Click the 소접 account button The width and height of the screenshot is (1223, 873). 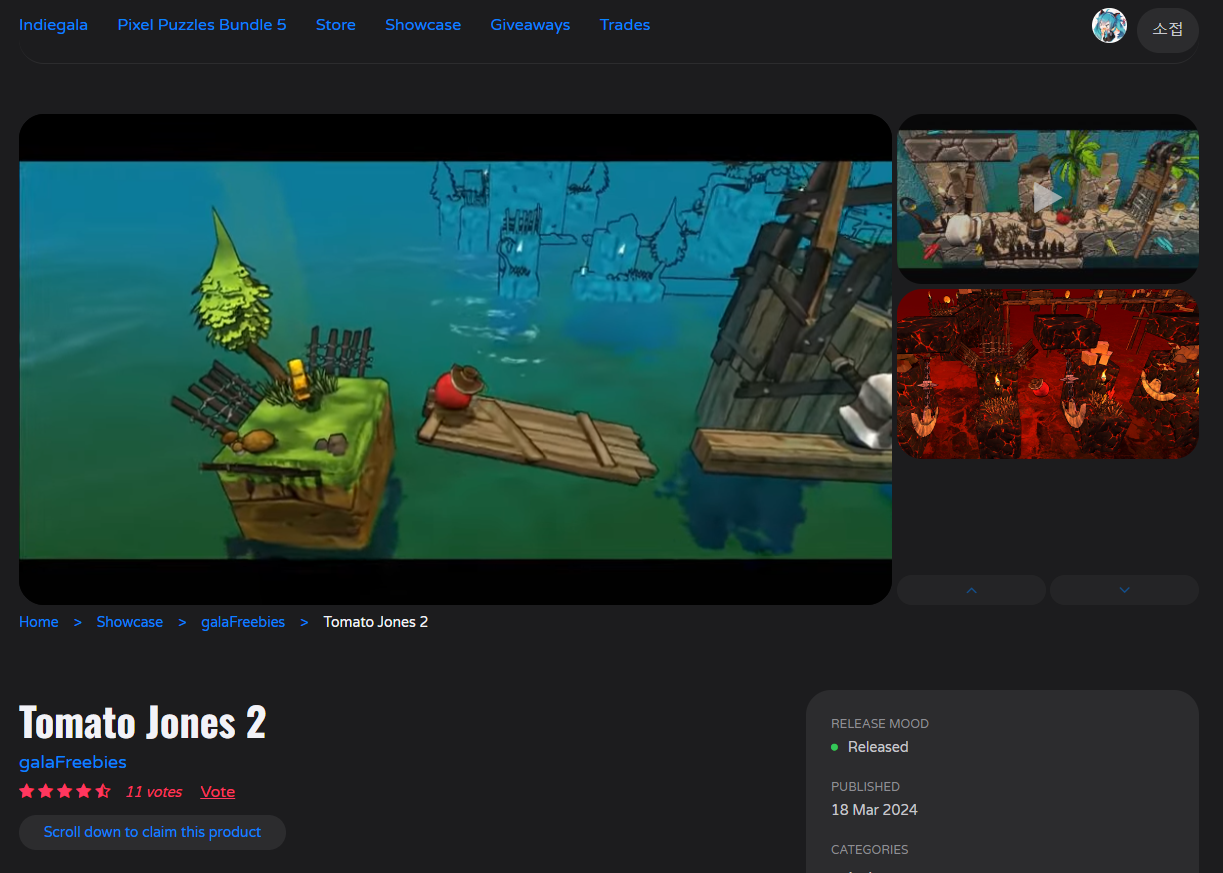click(x=1167, y=30)
